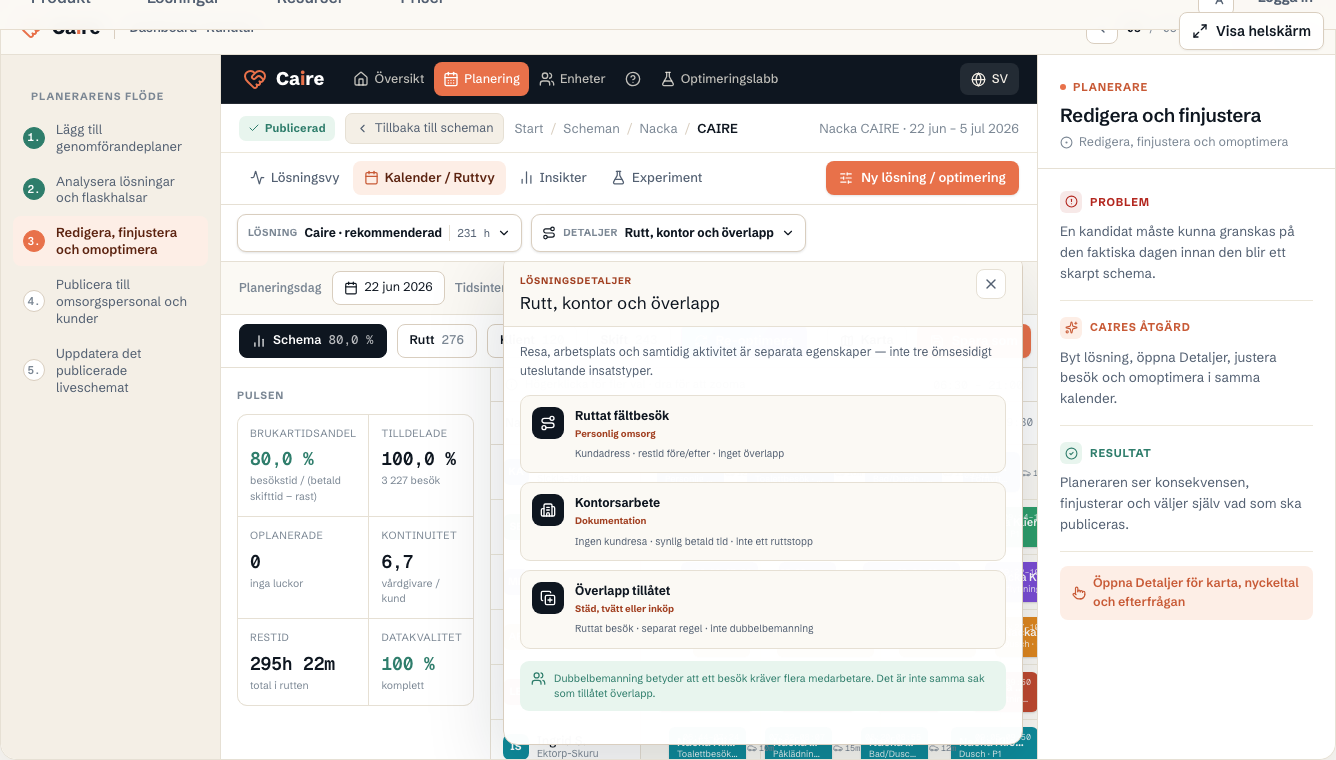This screenshot has width=1336, height=760.
Task: Click the route icon on Ruttat fältbesök card
Action: [548, 423]
